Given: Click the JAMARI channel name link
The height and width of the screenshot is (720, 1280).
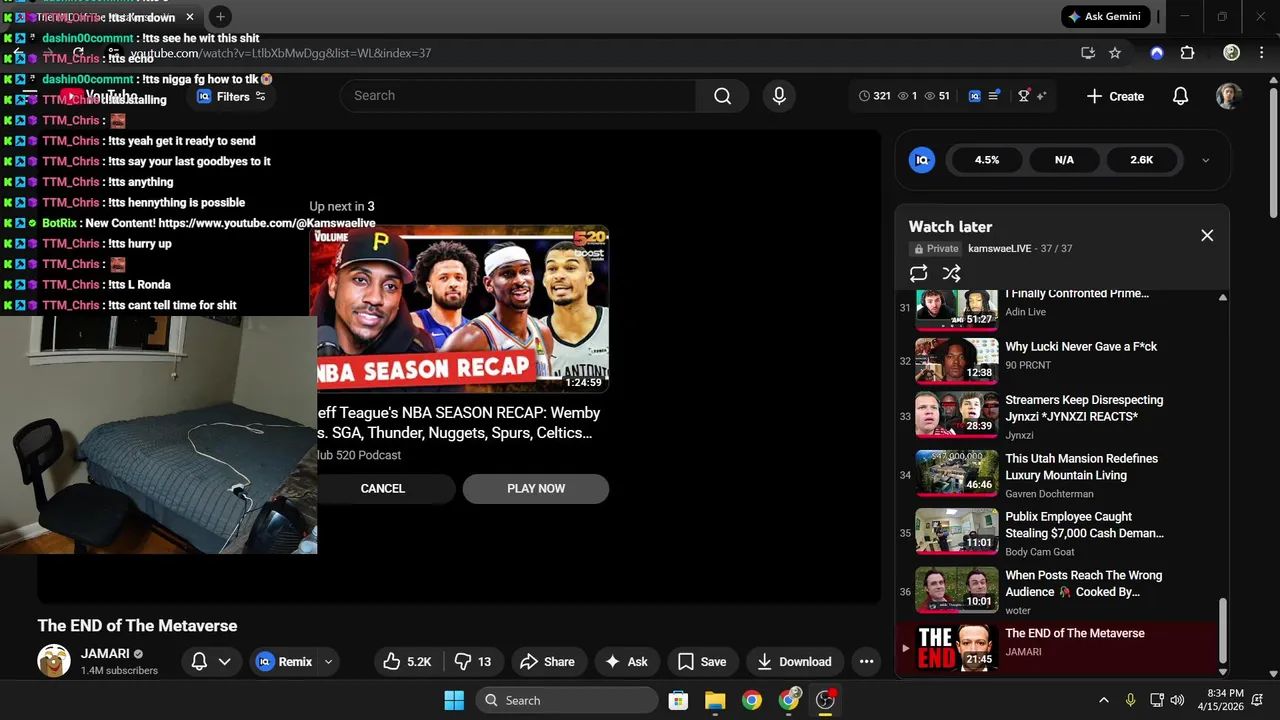Looking at the screenshot, I should (x=105, y=654).
